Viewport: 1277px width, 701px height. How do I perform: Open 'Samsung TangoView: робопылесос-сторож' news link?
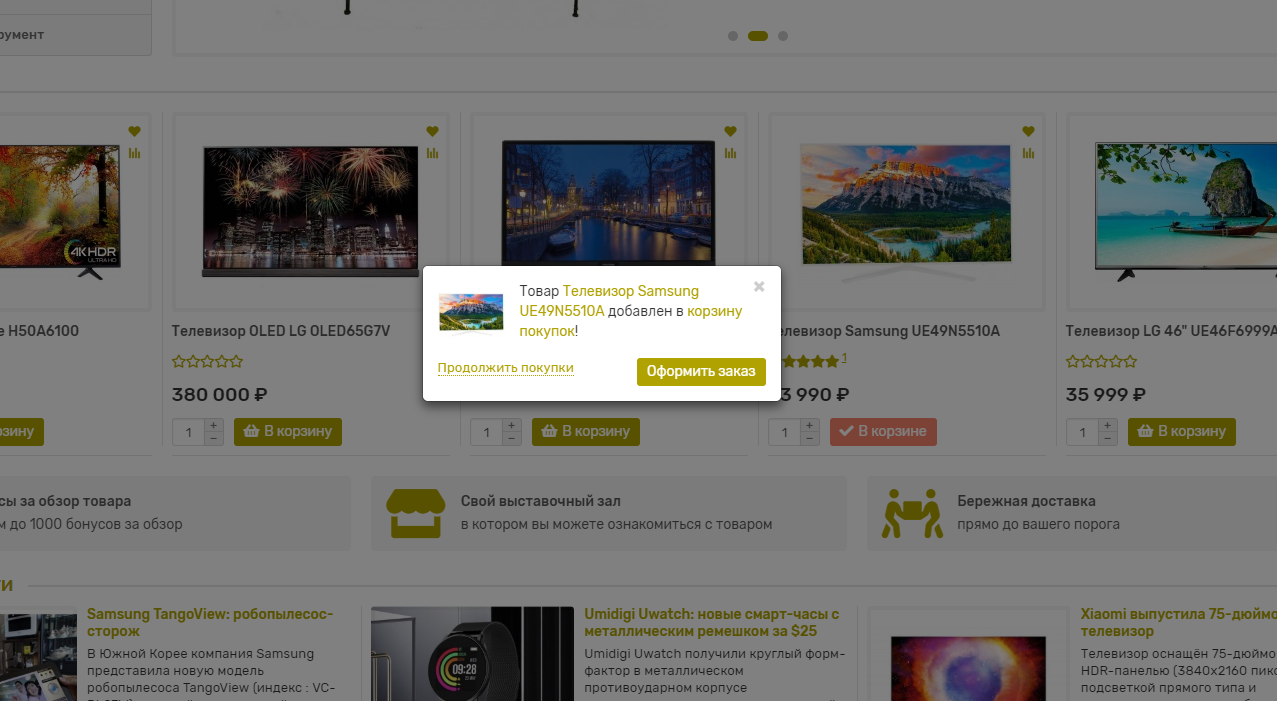pos(210,622)
